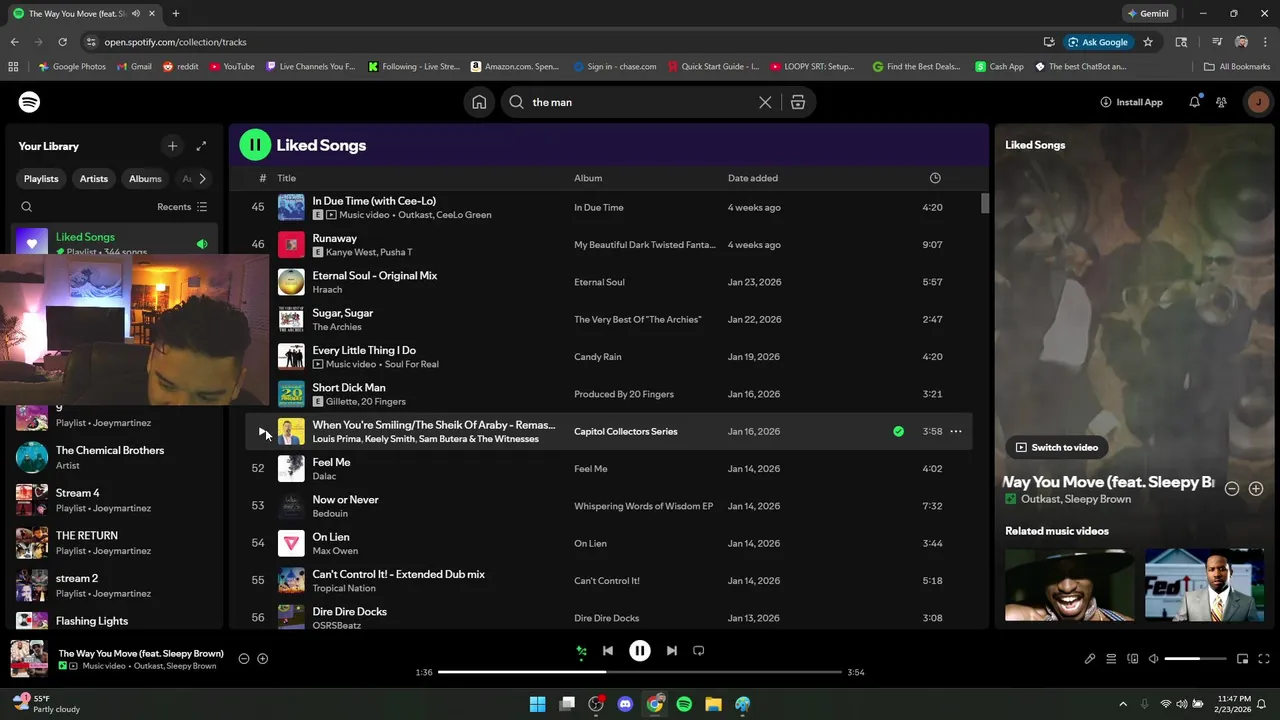Expand Your Library to full view
This screenshot has width=1280, height=720.
pyautogui.click(x=201, y=146)
